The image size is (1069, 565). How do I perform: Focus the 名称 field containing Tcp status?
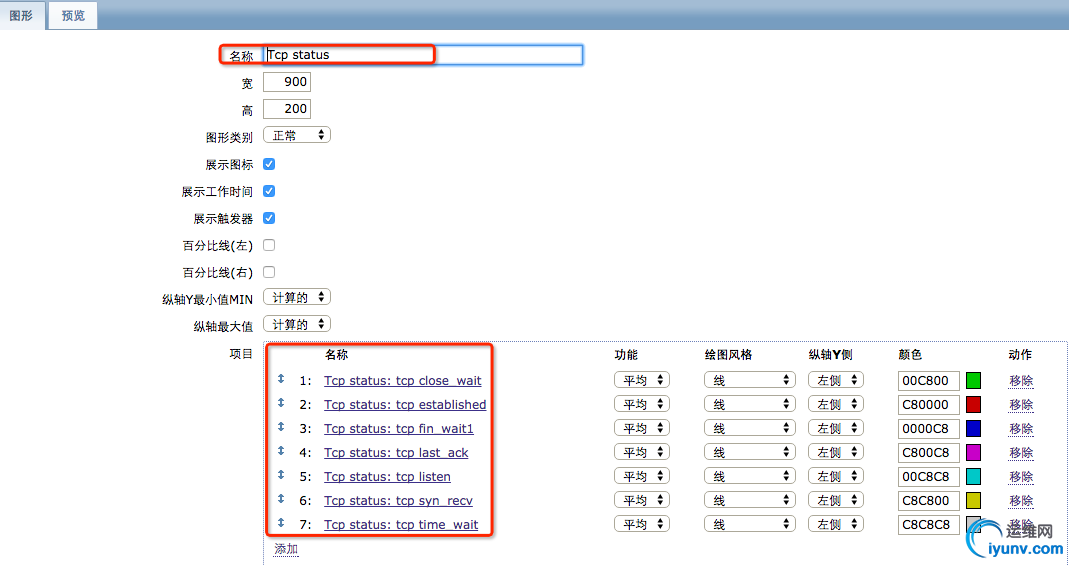(x=423, y=55)
